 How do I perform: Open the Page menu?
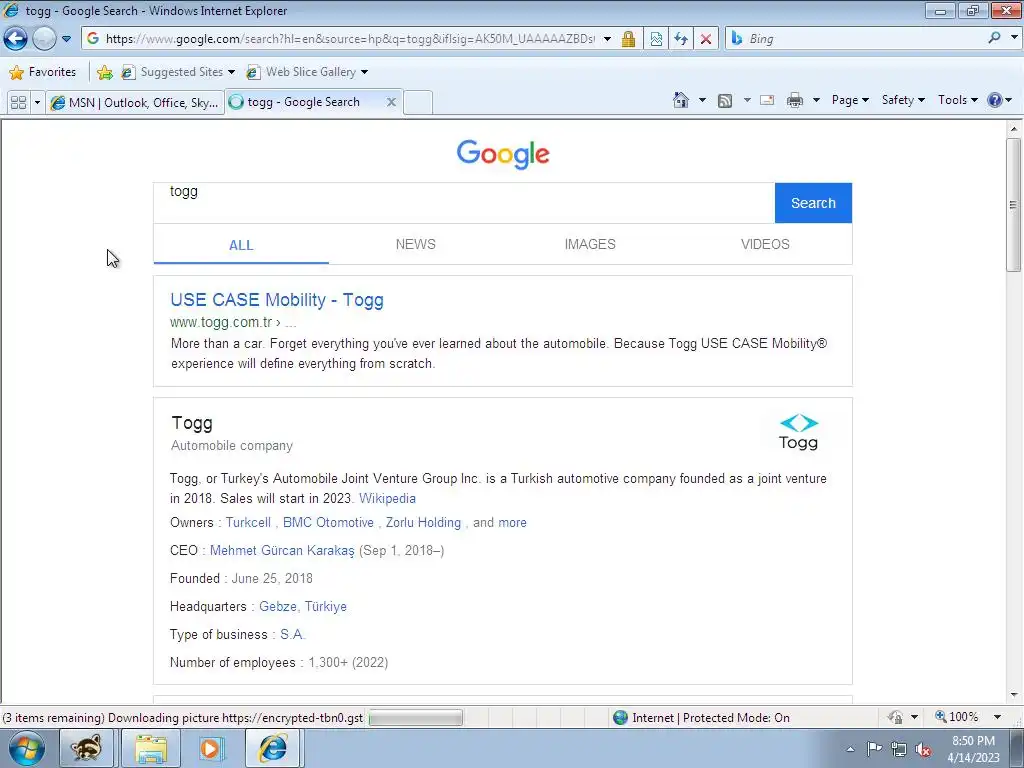click(x=850, y=100)
